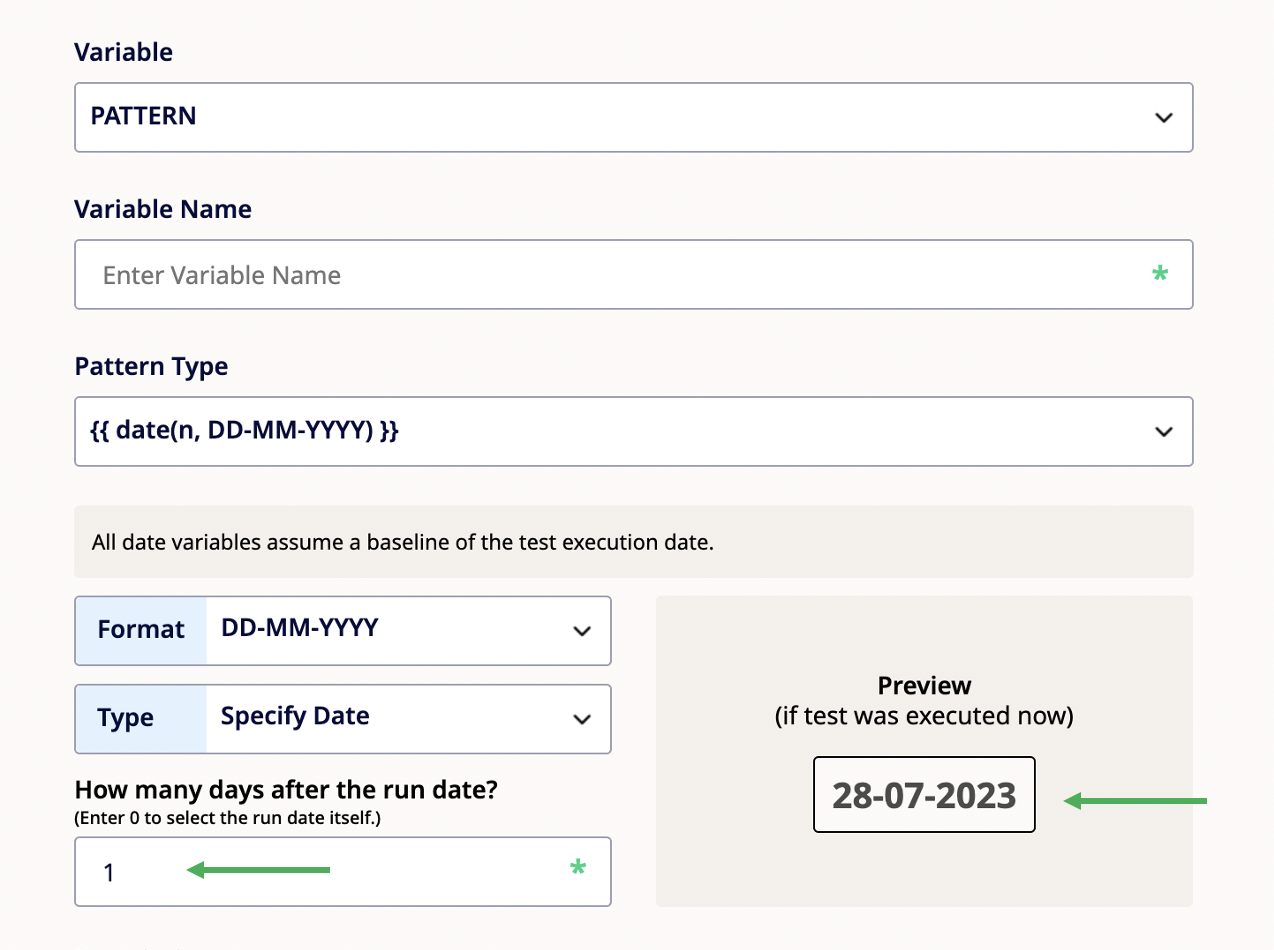The height and width of the screenshot is (950, 1274).
Task: Click the blue Format label tab
Action: click(141, 630)
